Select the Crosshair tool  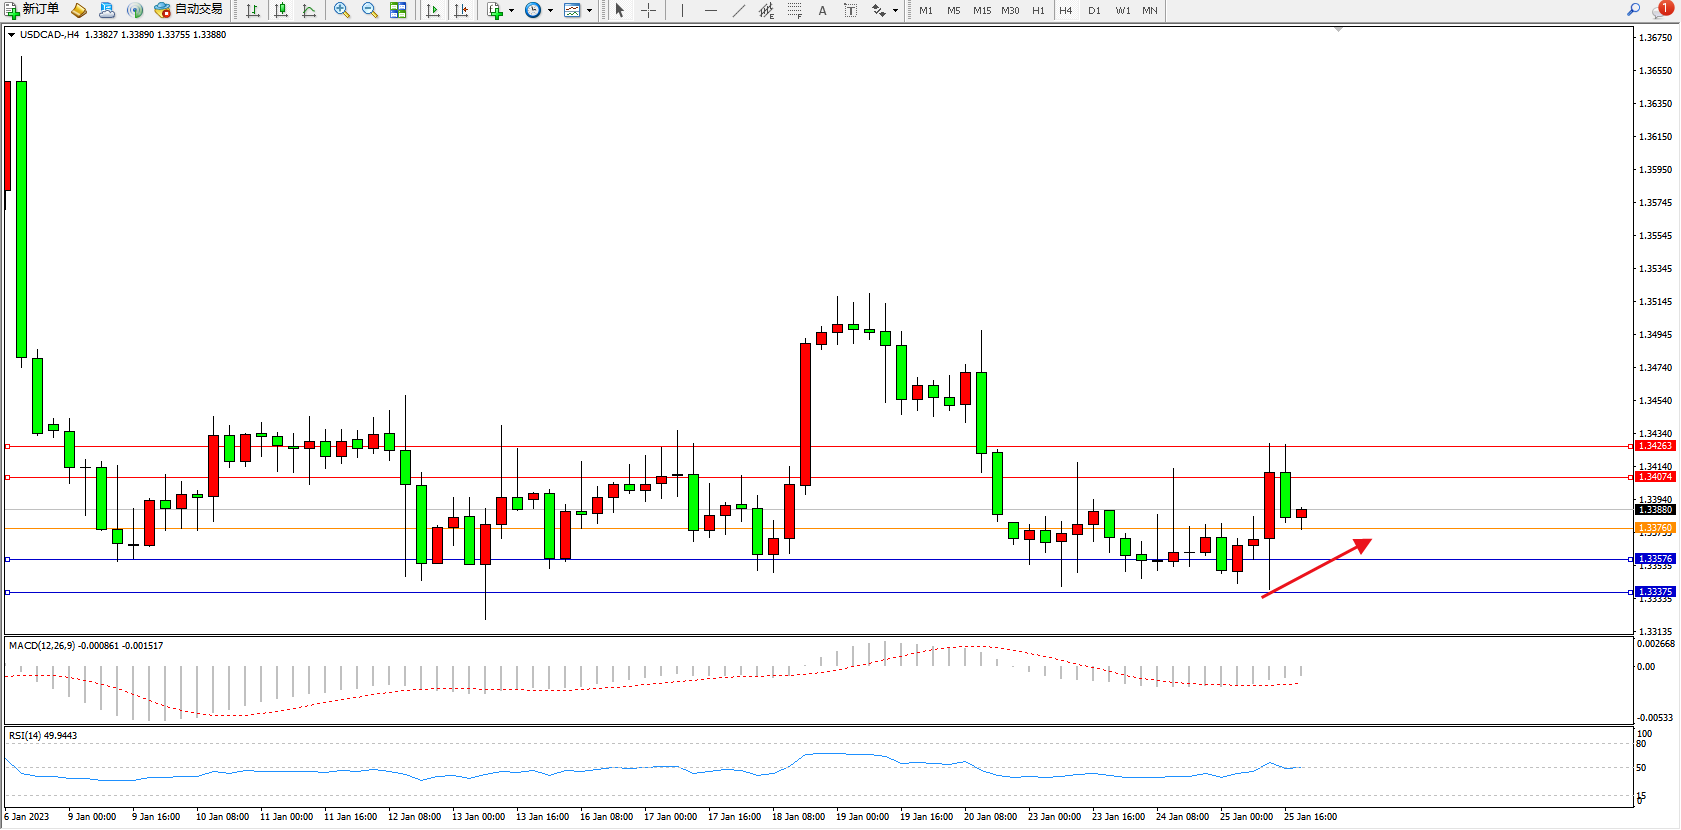649,10
